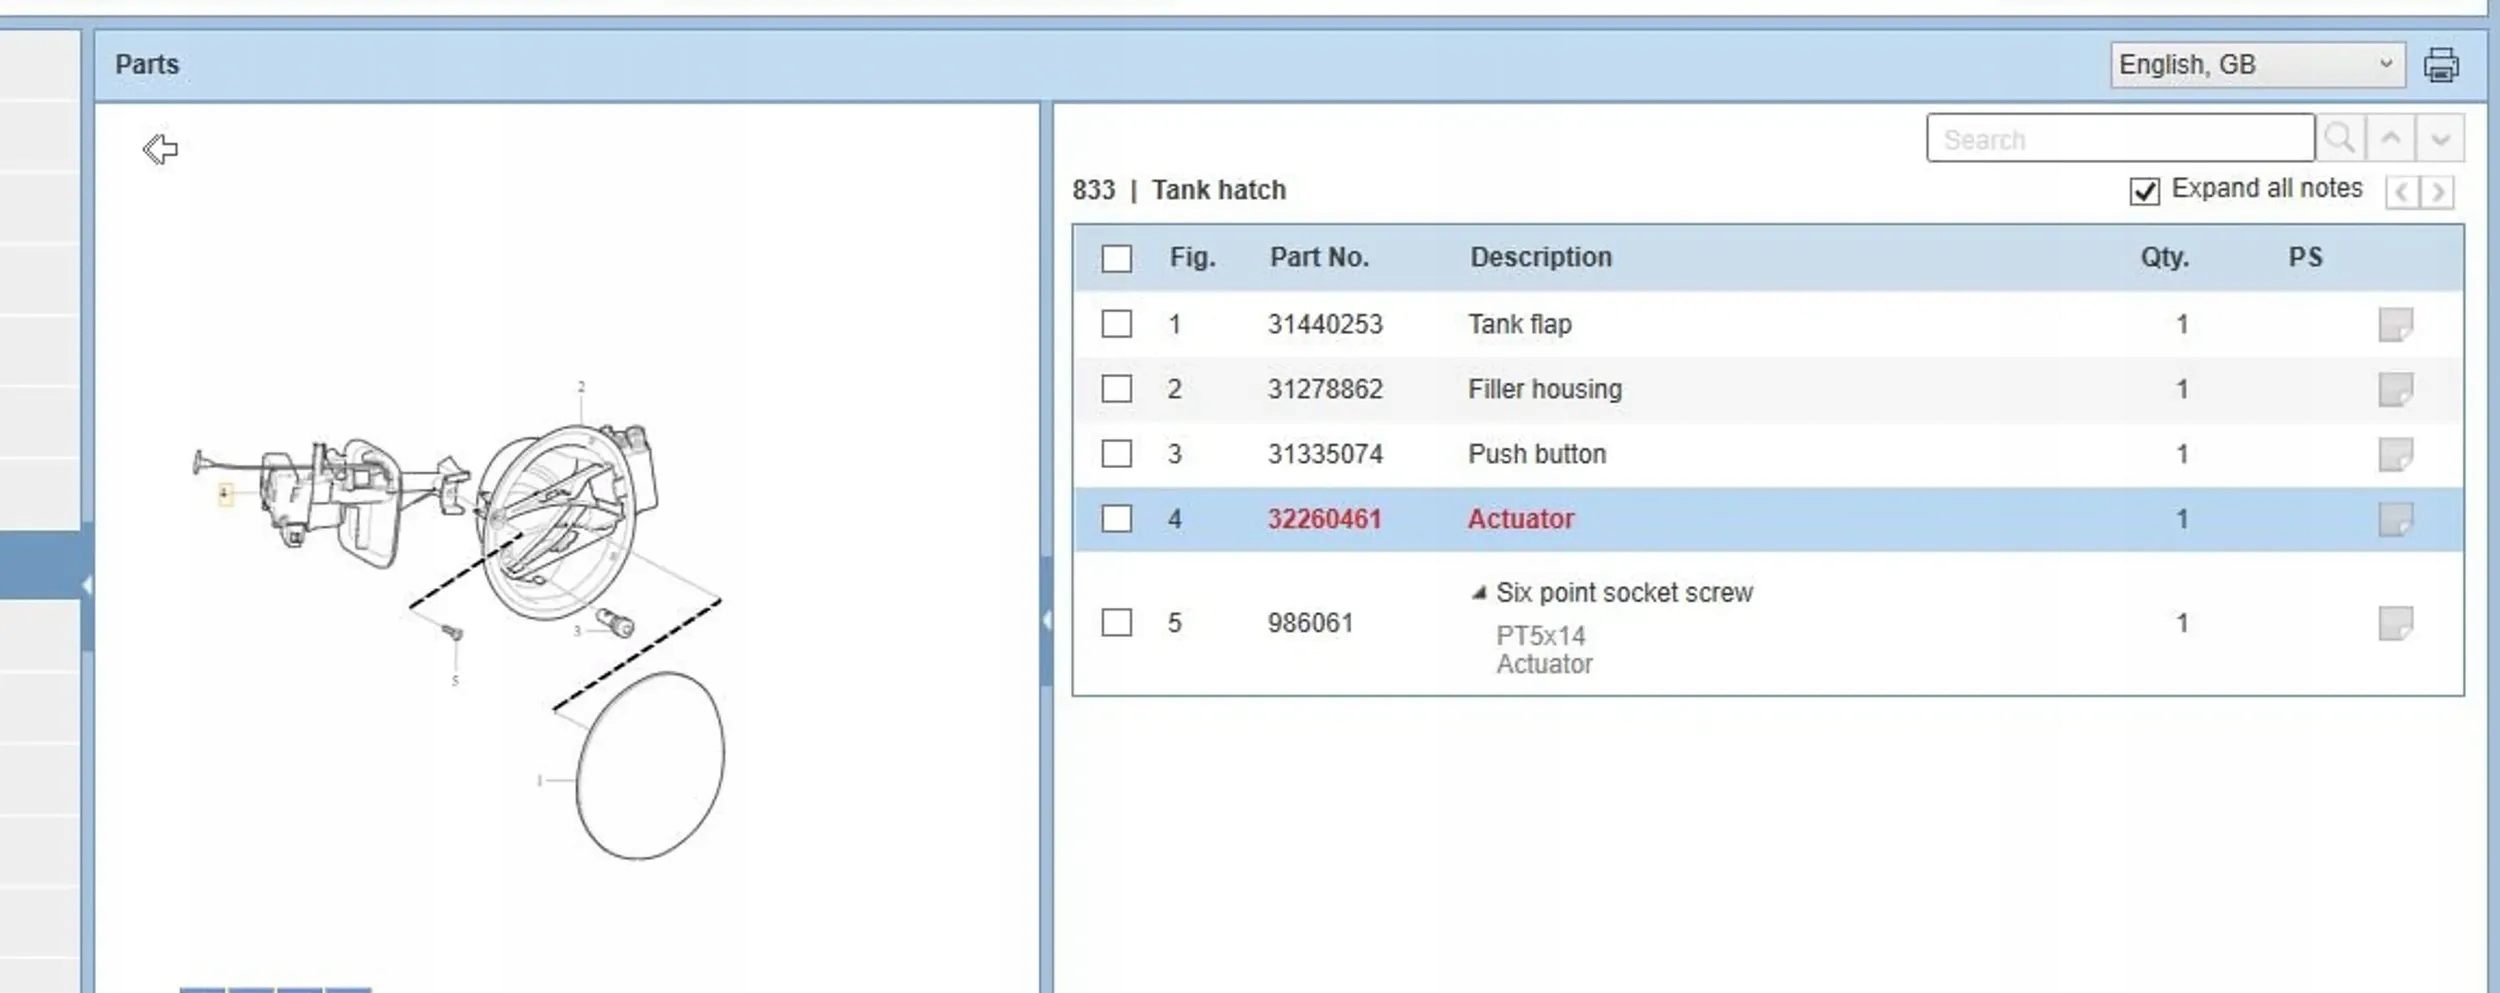Select the Six point socket screw description

(x=1624, y=593)
